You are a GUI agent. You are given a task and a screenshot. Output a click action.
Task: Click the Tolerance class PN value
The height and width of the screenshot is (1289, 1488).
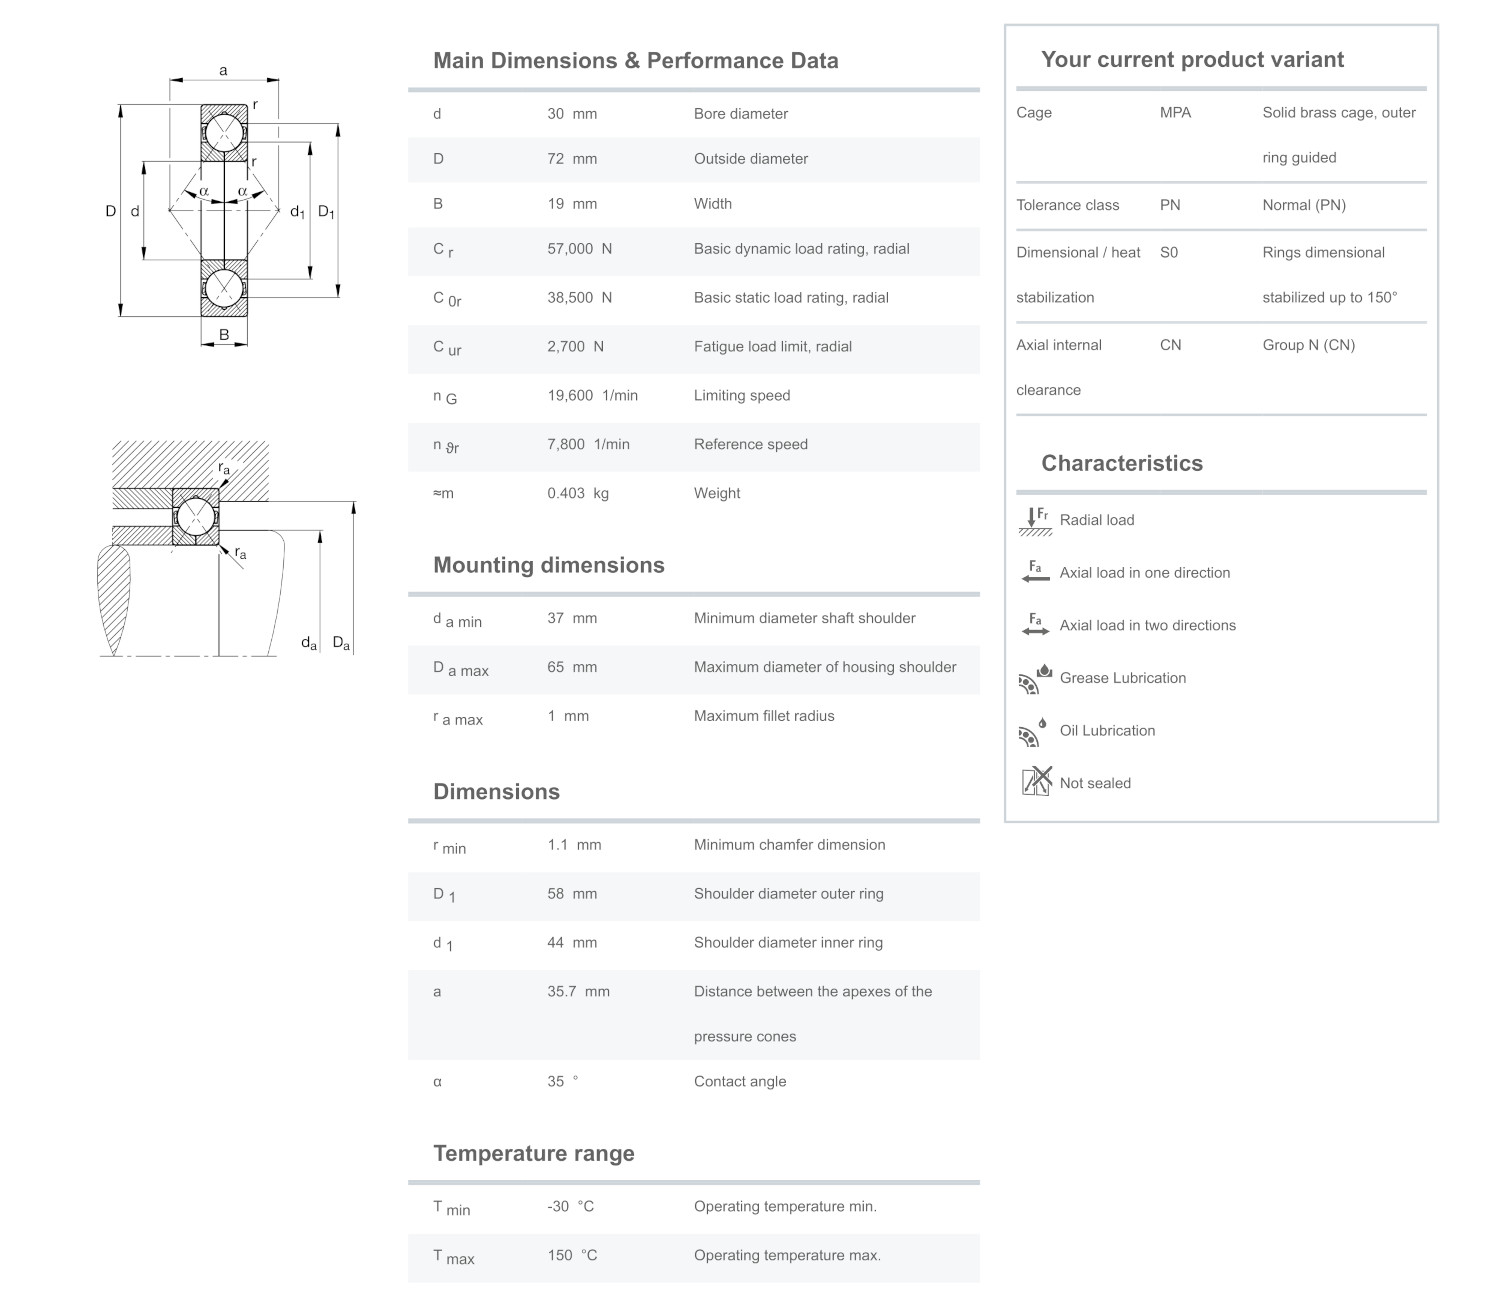pyautogui.click(x=1170, y=205)
